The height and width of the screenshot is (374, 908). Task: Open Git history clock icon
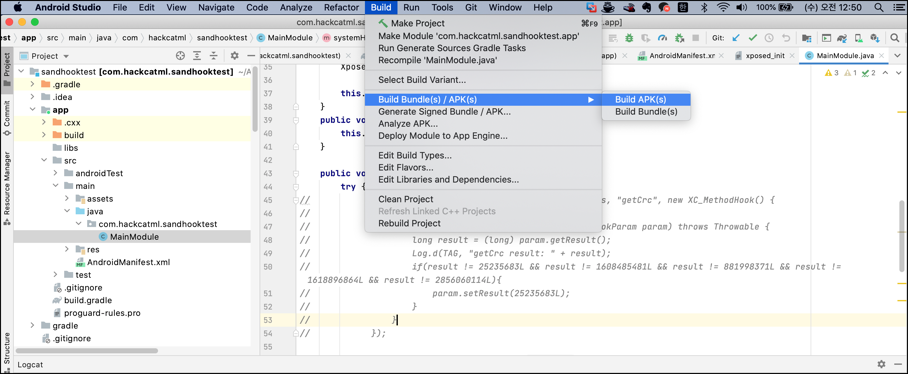(x=769, y=38)
